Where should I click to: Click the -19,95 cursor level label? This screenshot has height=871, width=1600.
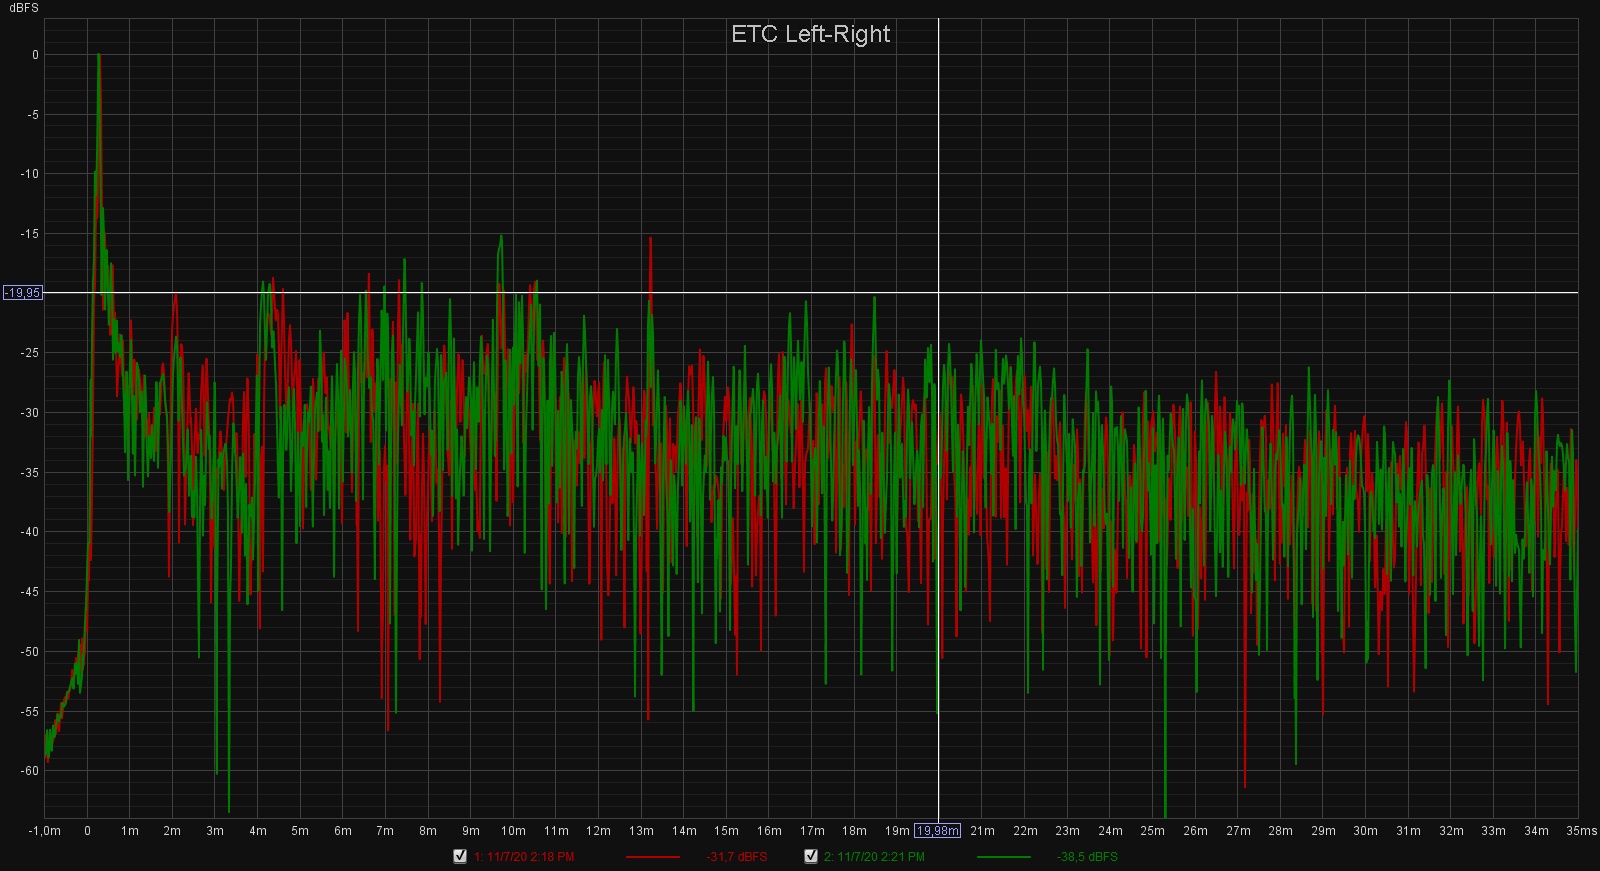point(22,293)
